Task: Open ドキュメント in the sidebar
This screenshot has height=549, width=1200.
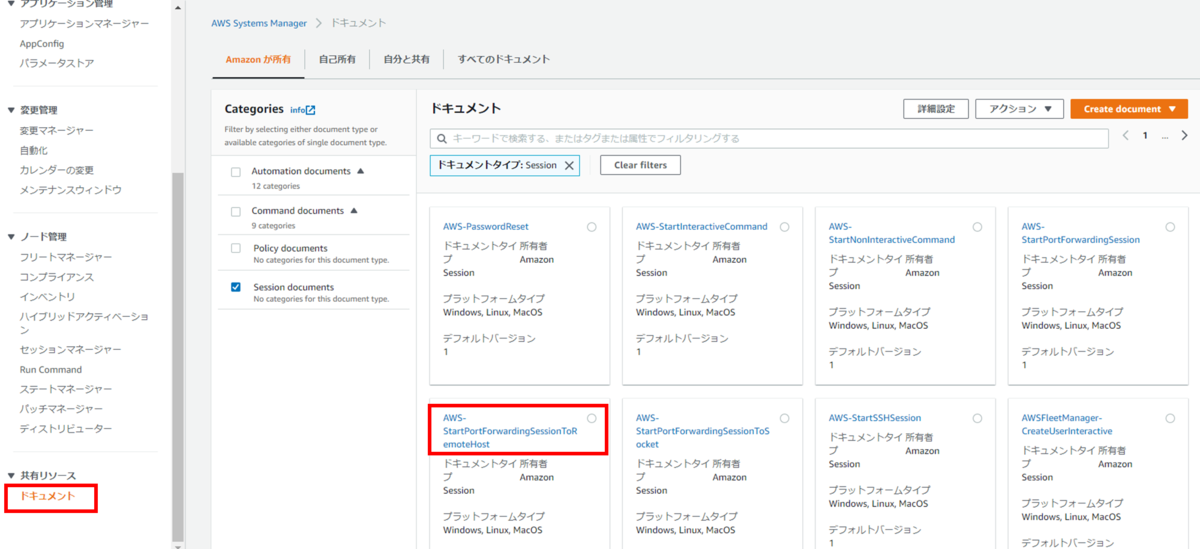Action: click(48, 496)
